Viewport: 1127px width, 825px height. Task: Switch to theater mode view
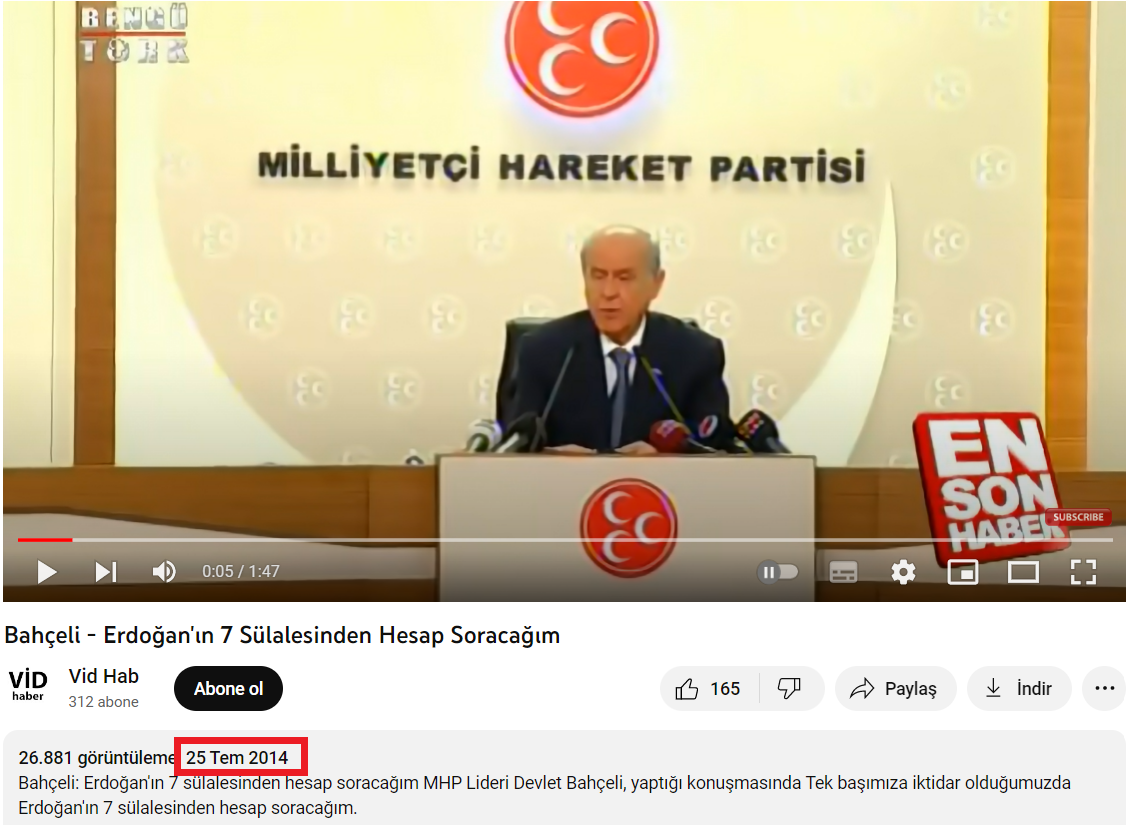coord(1023,572)
